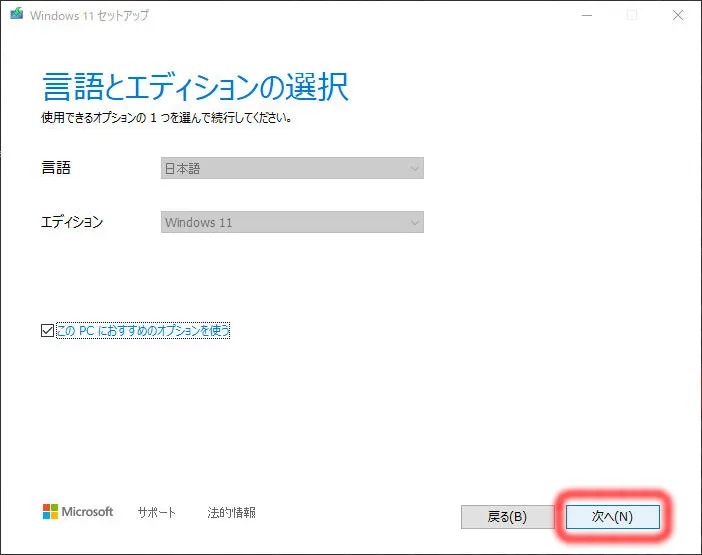Click the エディション label
The height and width of the screenshot is (555, 702).
click(x=72, y=222)
